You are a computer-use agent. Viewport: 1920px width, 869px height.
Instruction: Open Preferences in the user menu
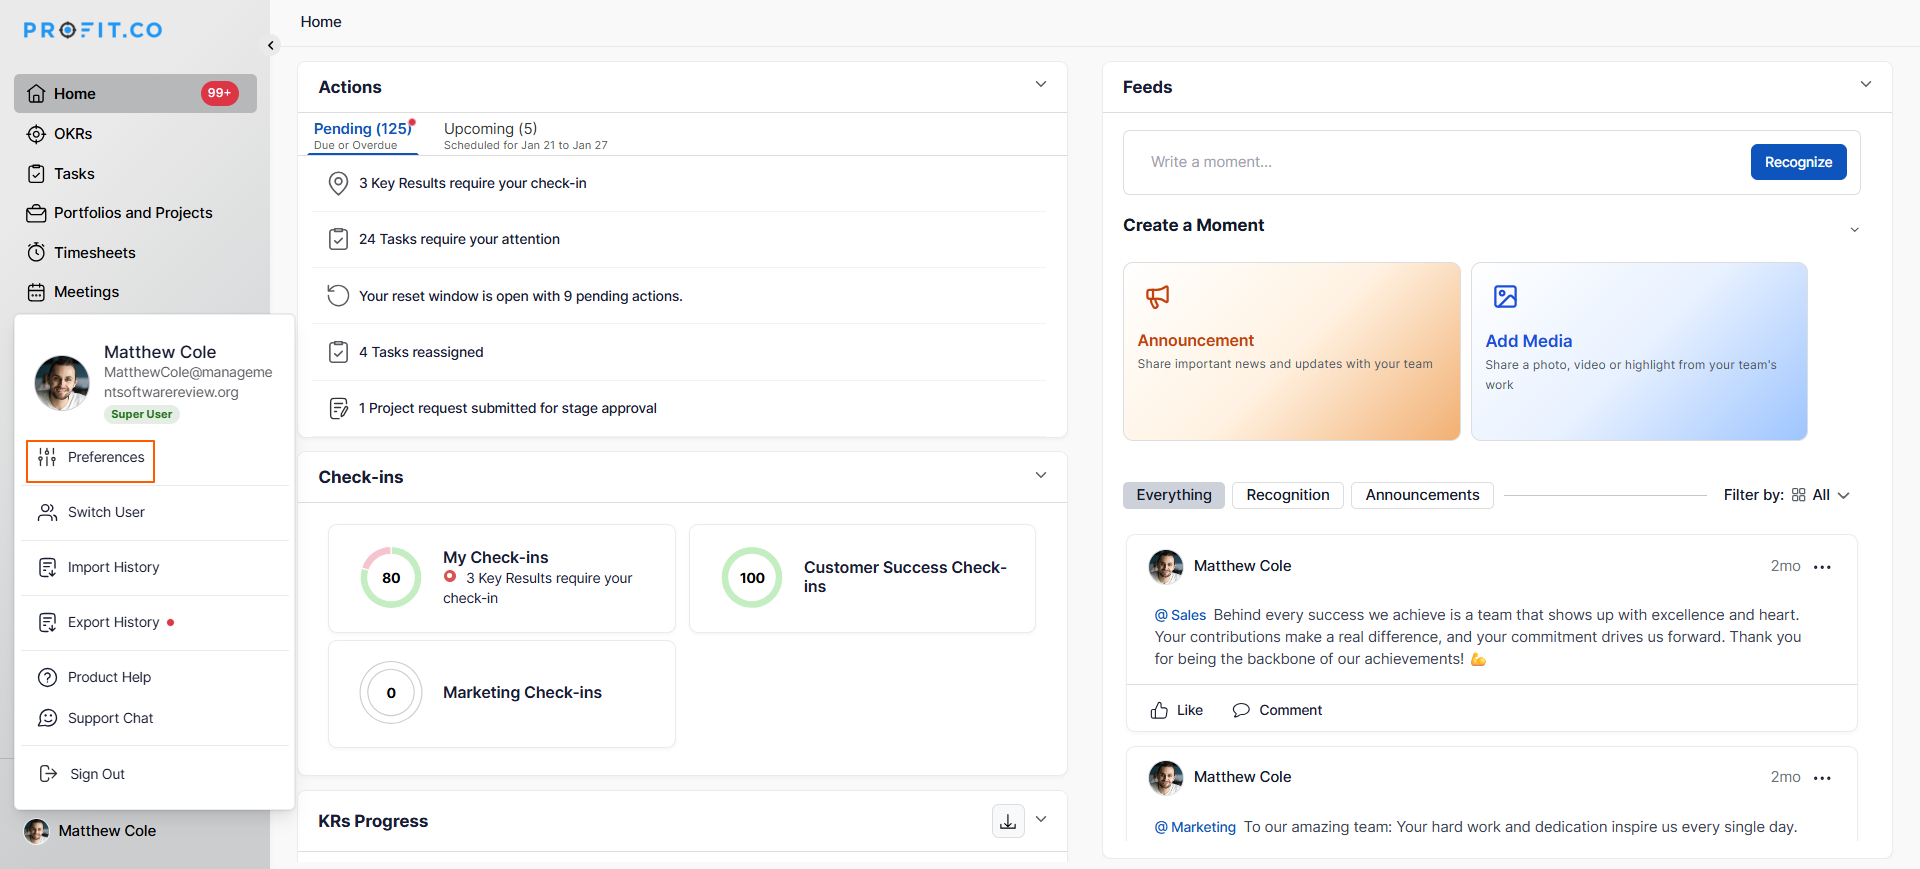[91, 458]
